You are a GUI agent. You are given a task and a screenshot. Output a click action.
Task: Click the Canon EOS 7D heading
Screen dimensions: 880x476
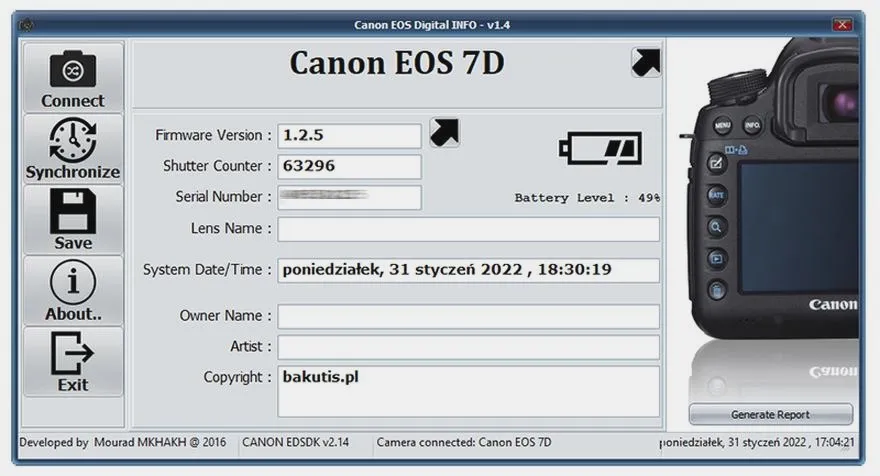[397, 63]
